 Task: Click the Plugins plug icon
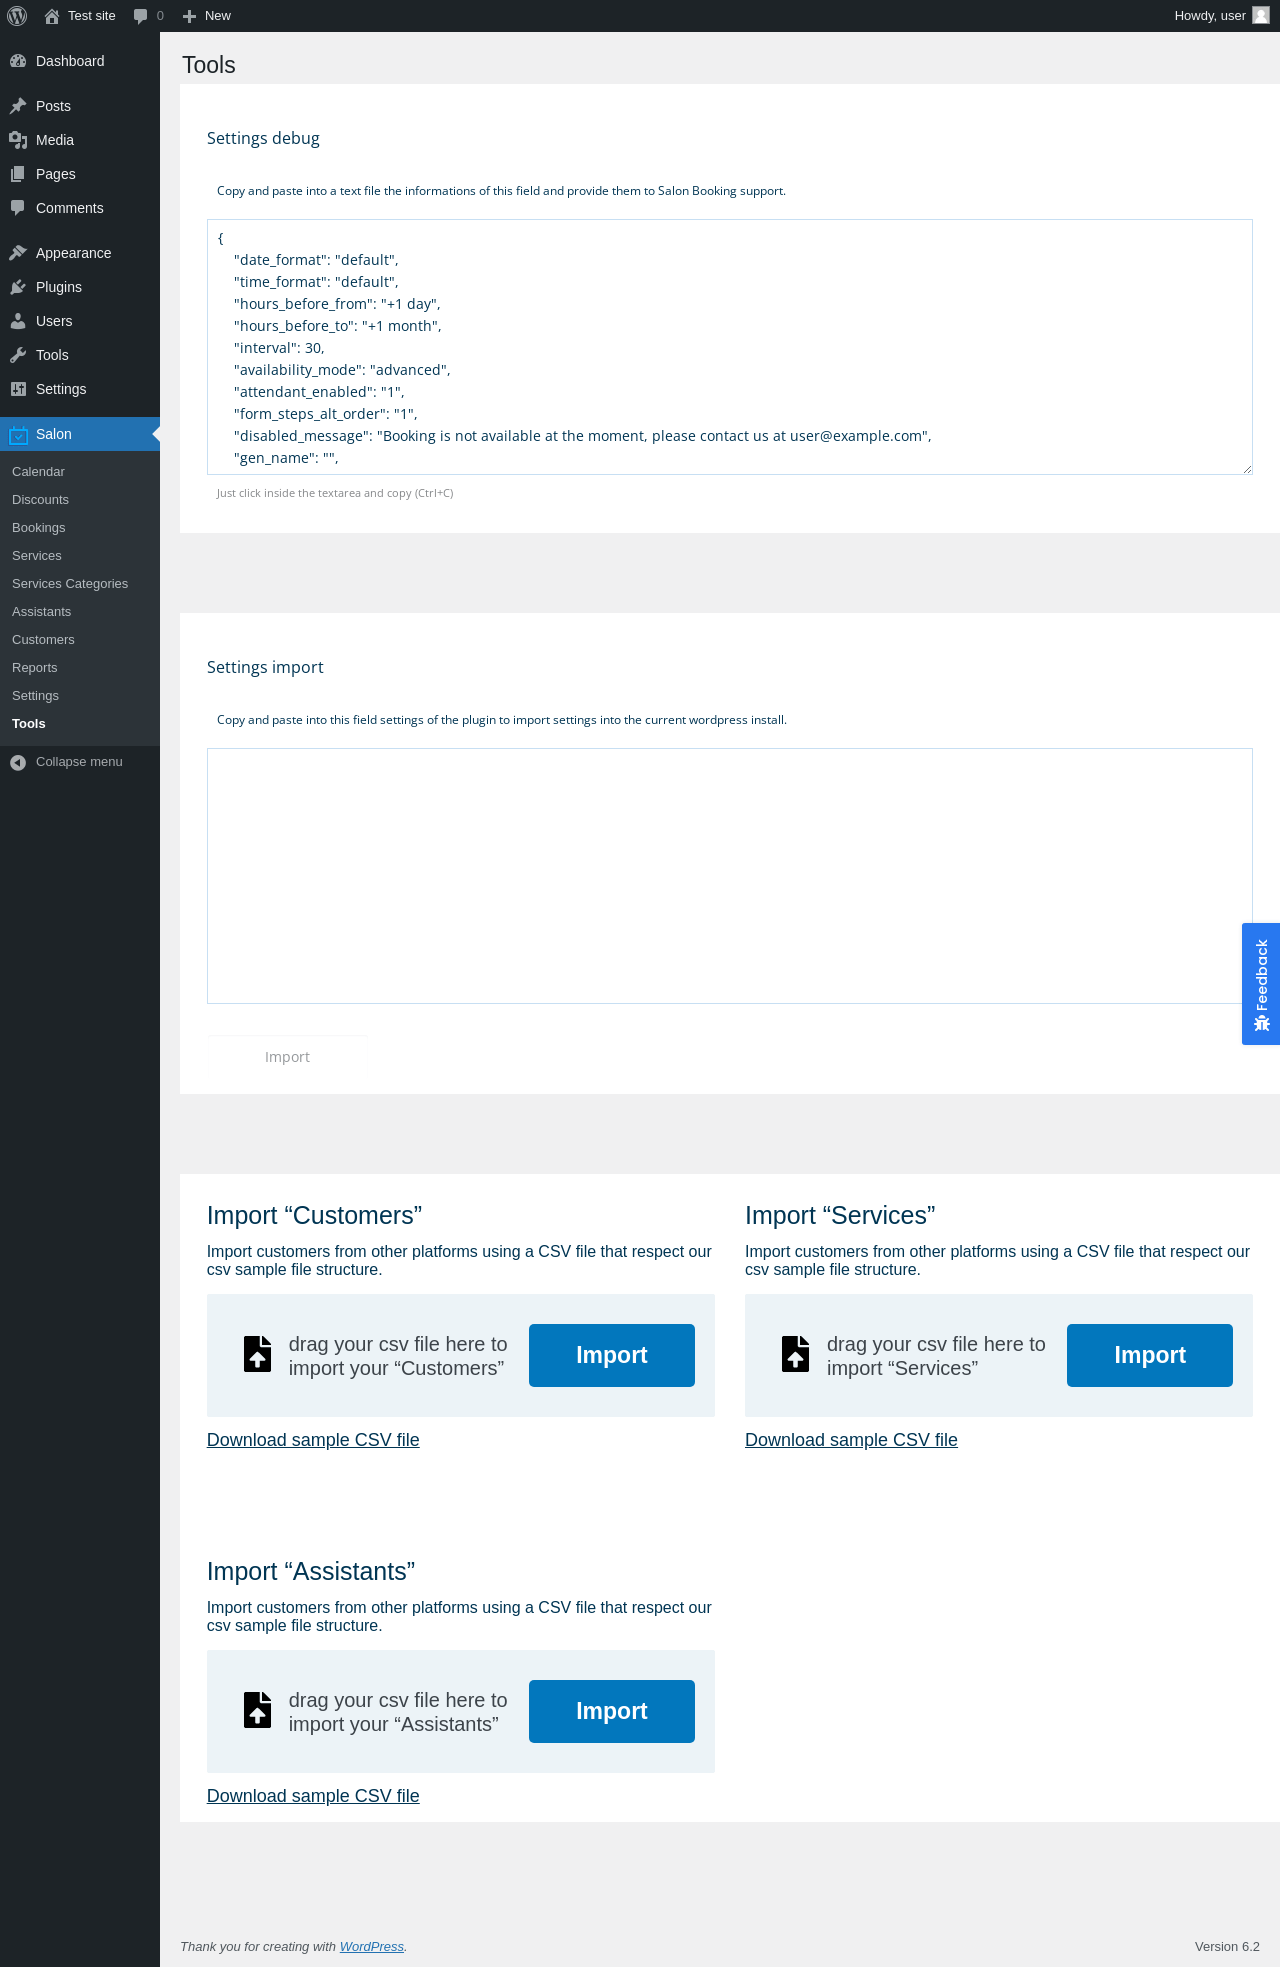(18, 287)
